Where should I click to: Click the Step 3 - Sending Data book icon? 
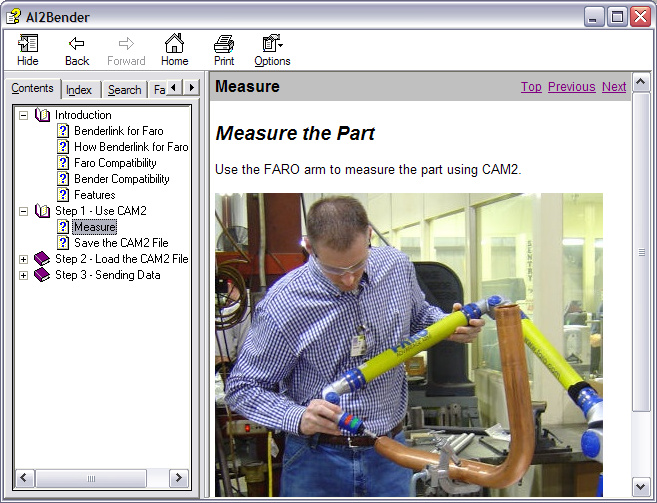[x=42, y=275]
